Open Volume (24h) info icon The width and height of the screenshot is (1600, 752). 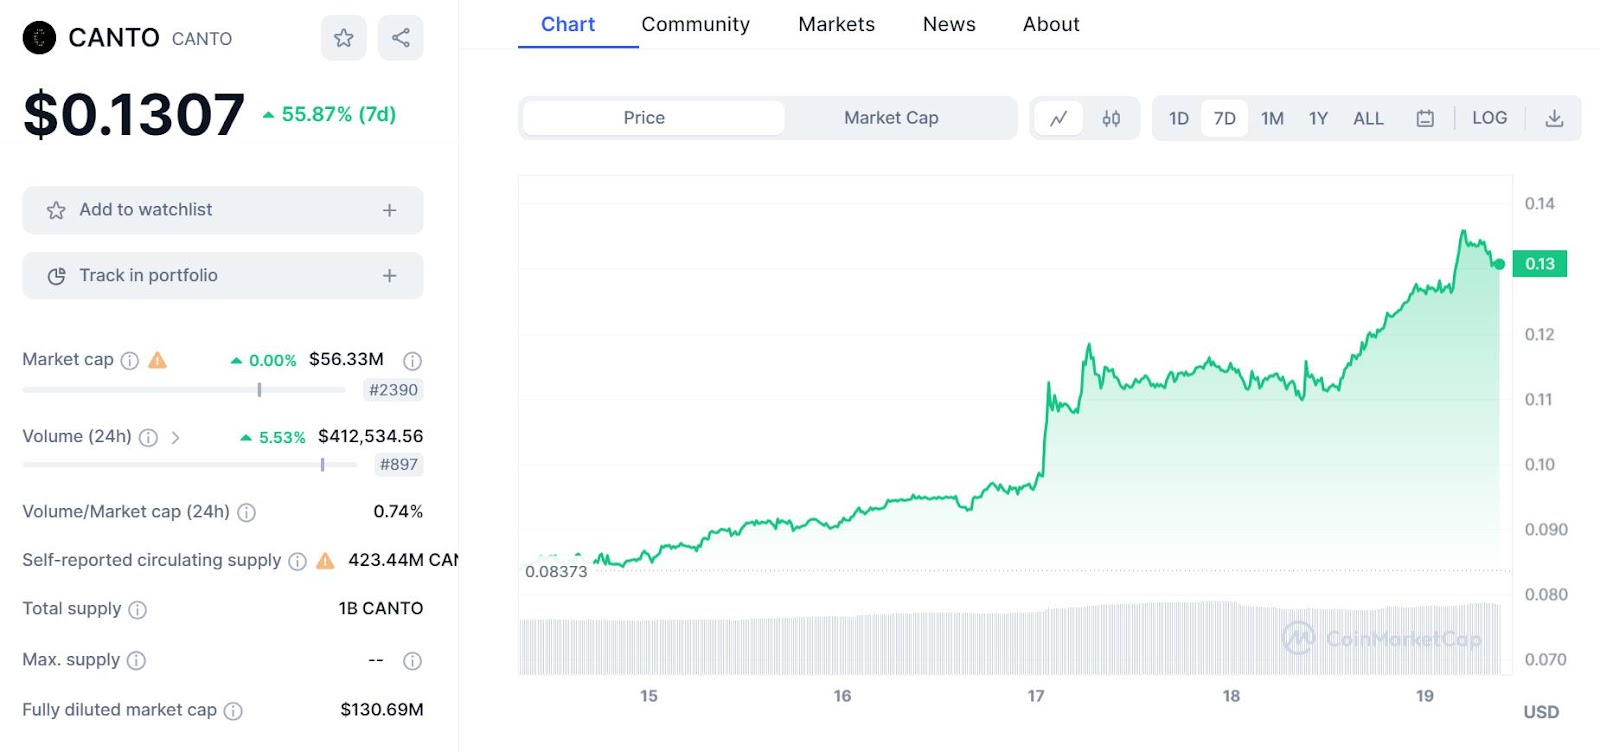click(148, 437)
